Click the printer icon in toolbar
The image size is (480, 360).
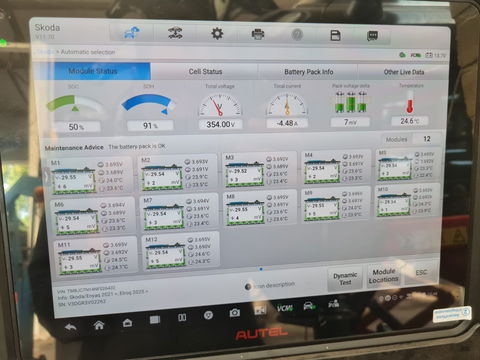257,34
